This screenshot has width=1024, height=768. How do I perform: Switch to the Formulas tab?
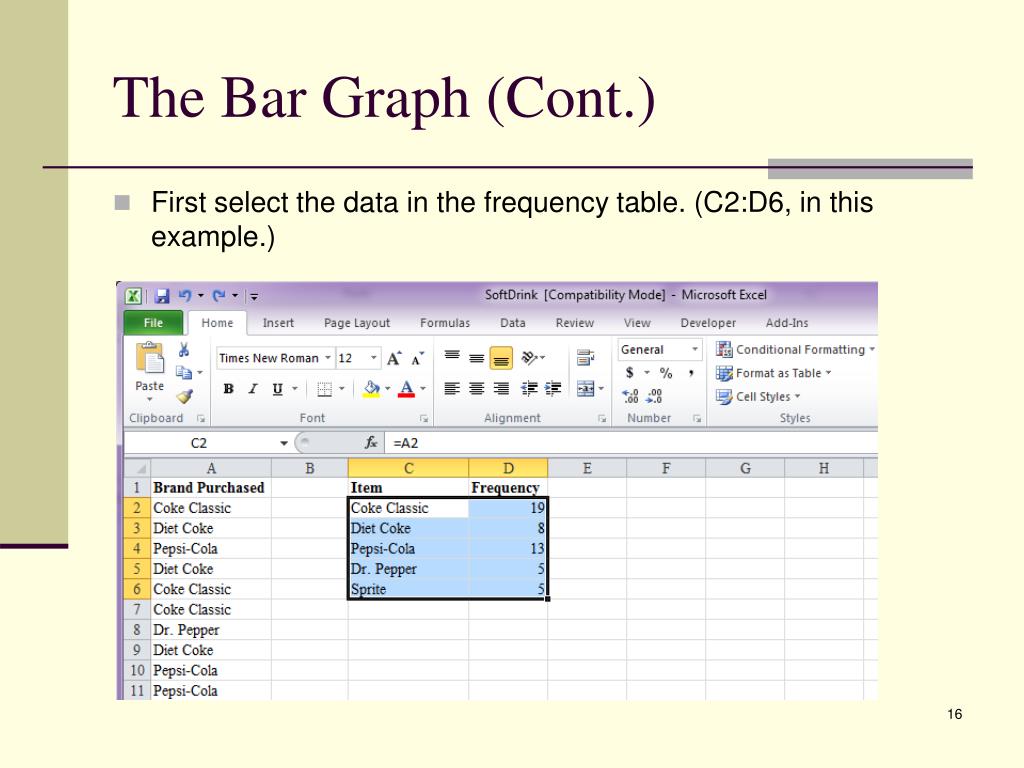pyautogui.click(x=445, y=323)
